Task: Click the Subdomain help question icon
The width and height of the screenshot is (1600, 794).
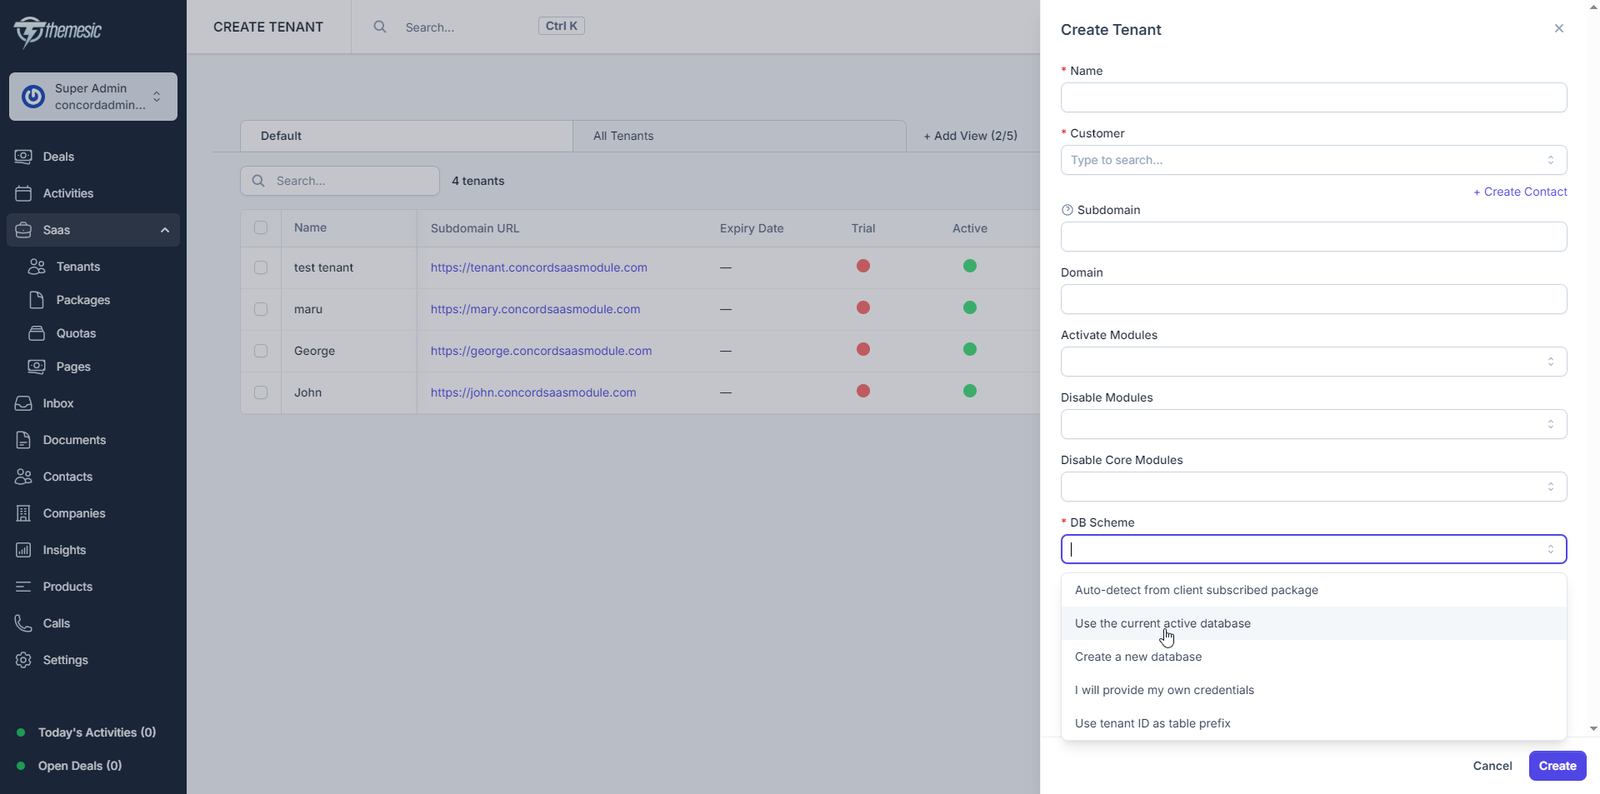Action: 1067,210
